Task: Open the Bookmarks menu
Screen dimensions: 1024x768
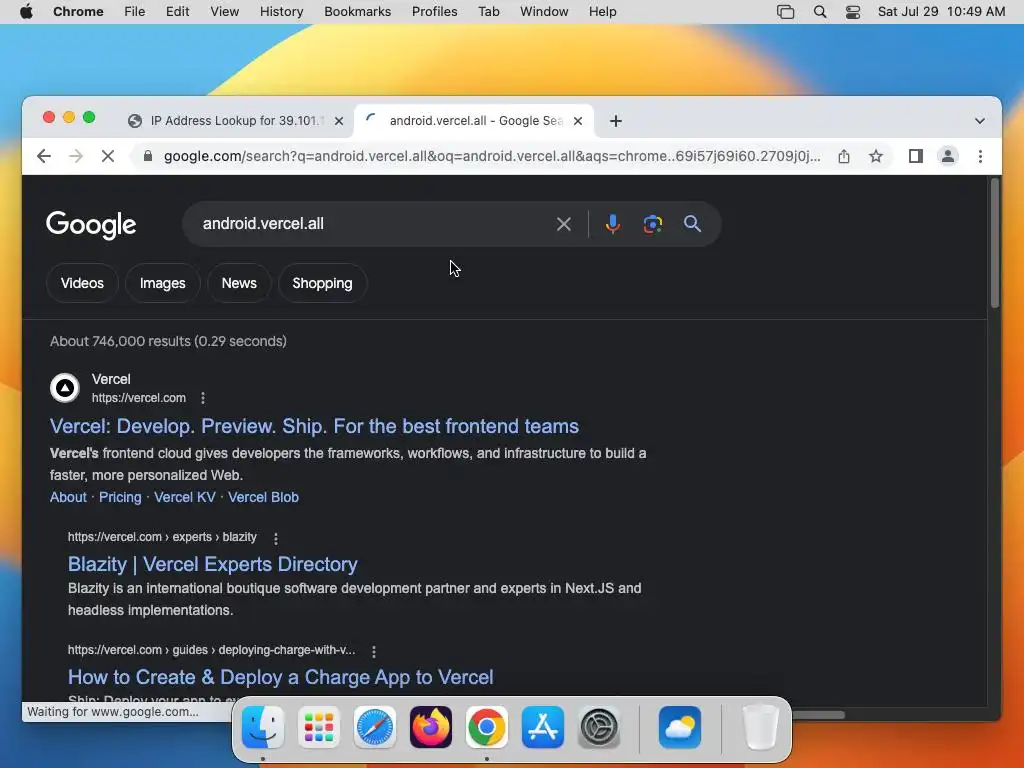Action: point(357,12)
